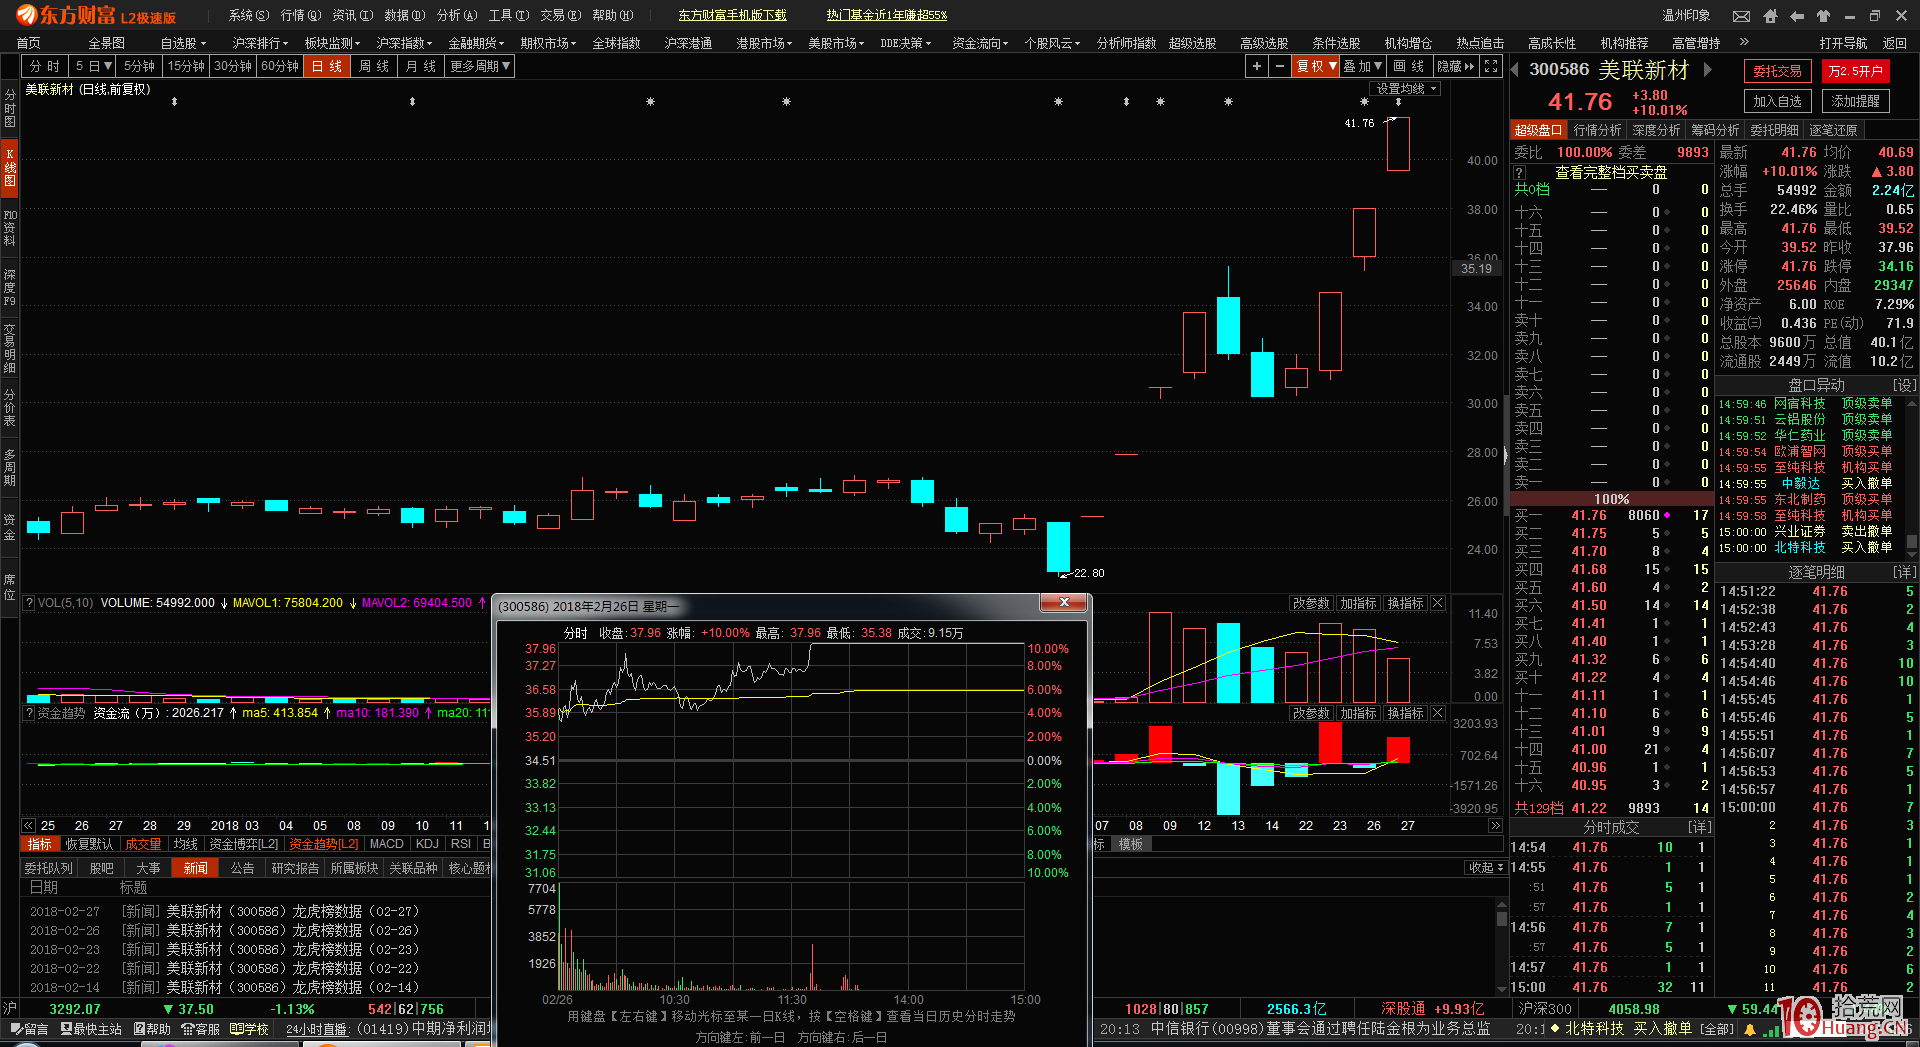Switch chart to 15分钟 period
This screenshot has height=1047, width=1920.
(187, 66)
